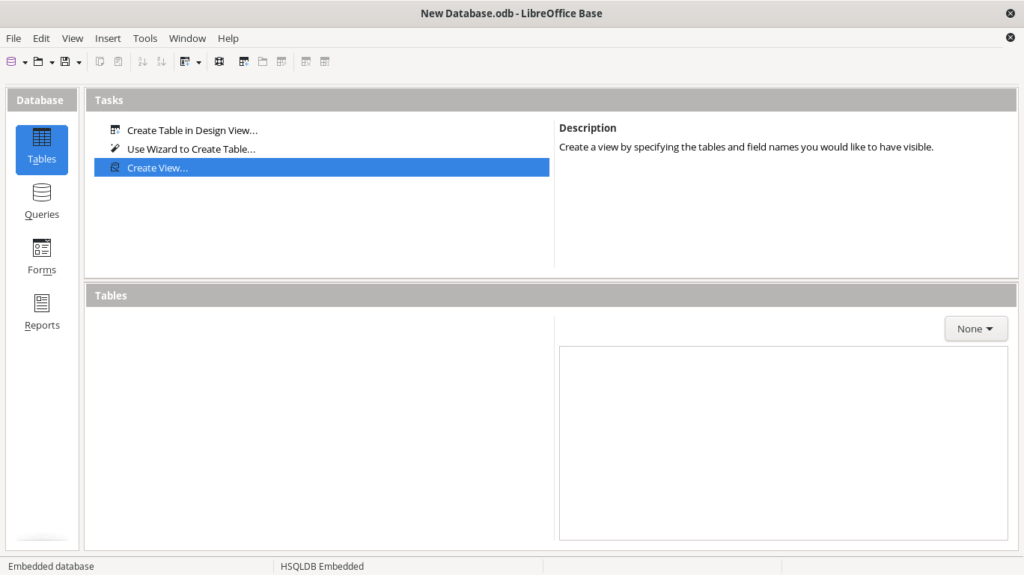Viewport: 1024px width, 575px height.
Task: Select the Create View task
Action: pyautogui.click(x=157, y=168)
